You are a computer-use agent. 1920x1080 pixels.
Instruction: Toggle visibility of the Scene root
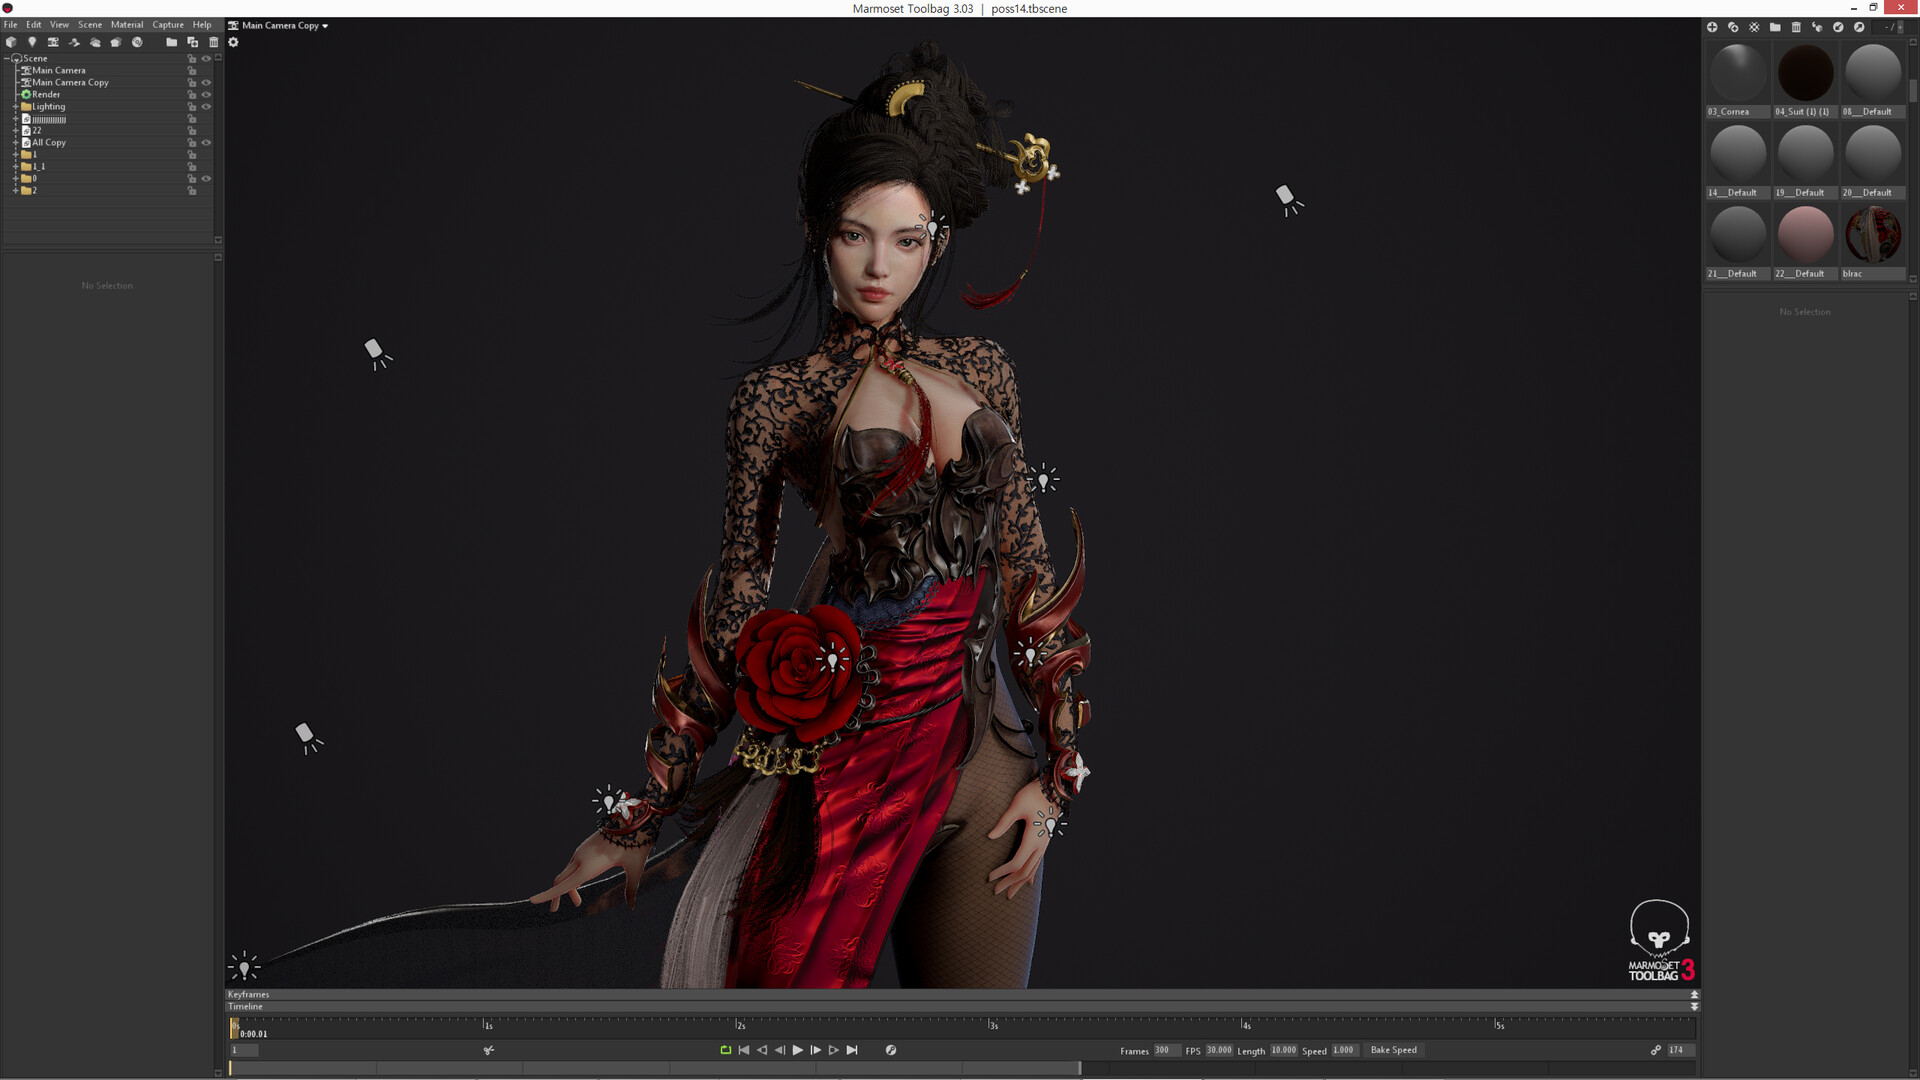click(x=206, y=58)
